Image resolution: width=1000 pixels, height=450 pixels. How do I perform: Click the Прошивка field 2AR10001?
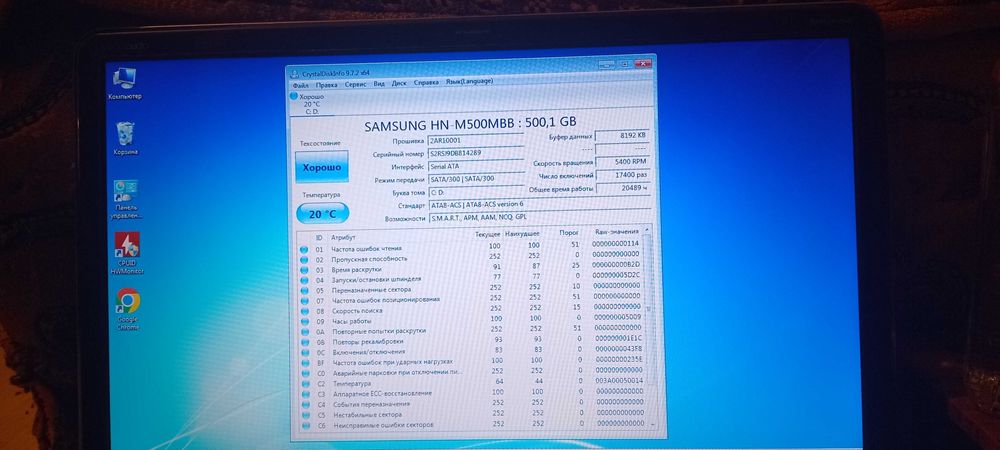[x=476, y=140]
